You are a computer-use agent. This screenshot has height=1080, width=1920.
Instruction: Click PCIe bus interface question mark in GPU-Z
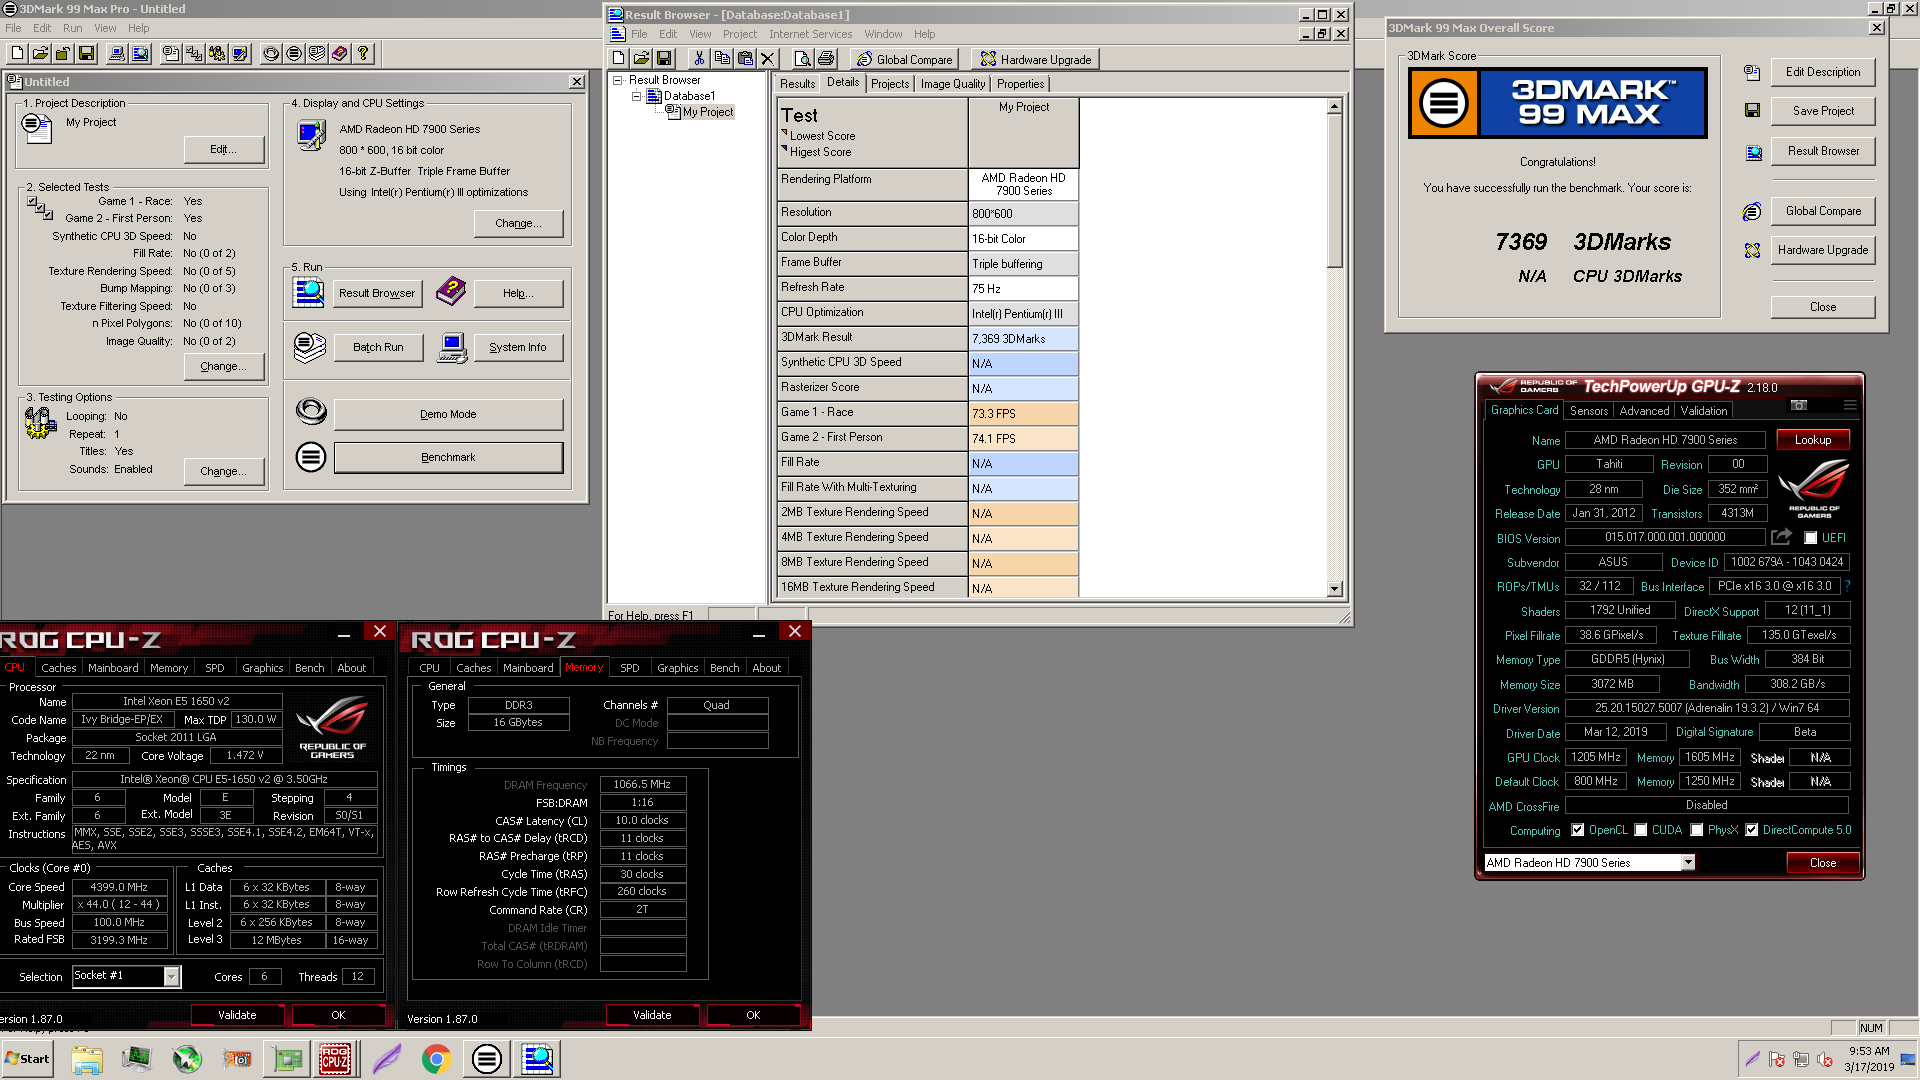point(1847,586)
